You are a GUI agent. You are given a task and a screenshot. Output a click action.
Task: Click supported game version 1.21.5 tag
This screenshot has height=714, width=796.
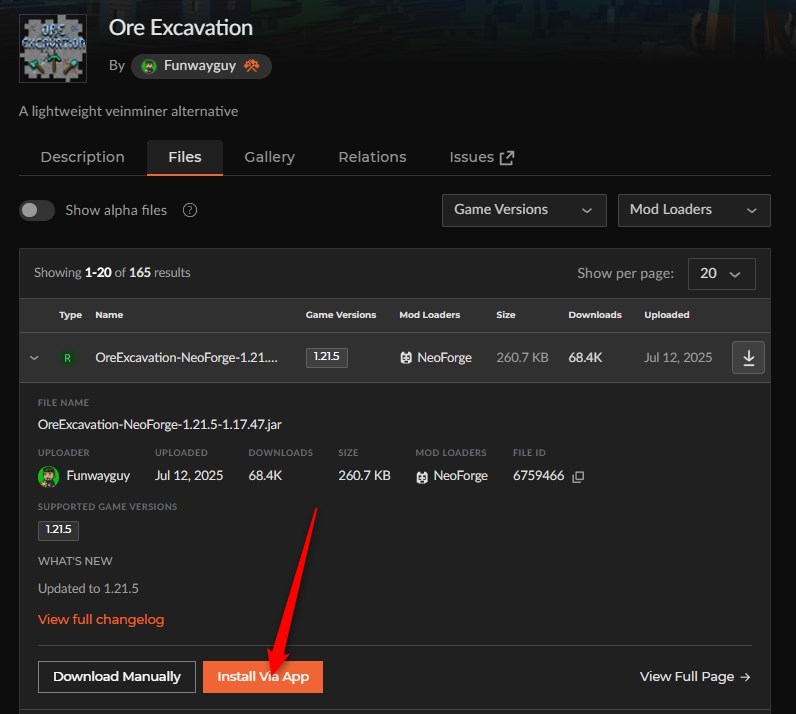58,530
